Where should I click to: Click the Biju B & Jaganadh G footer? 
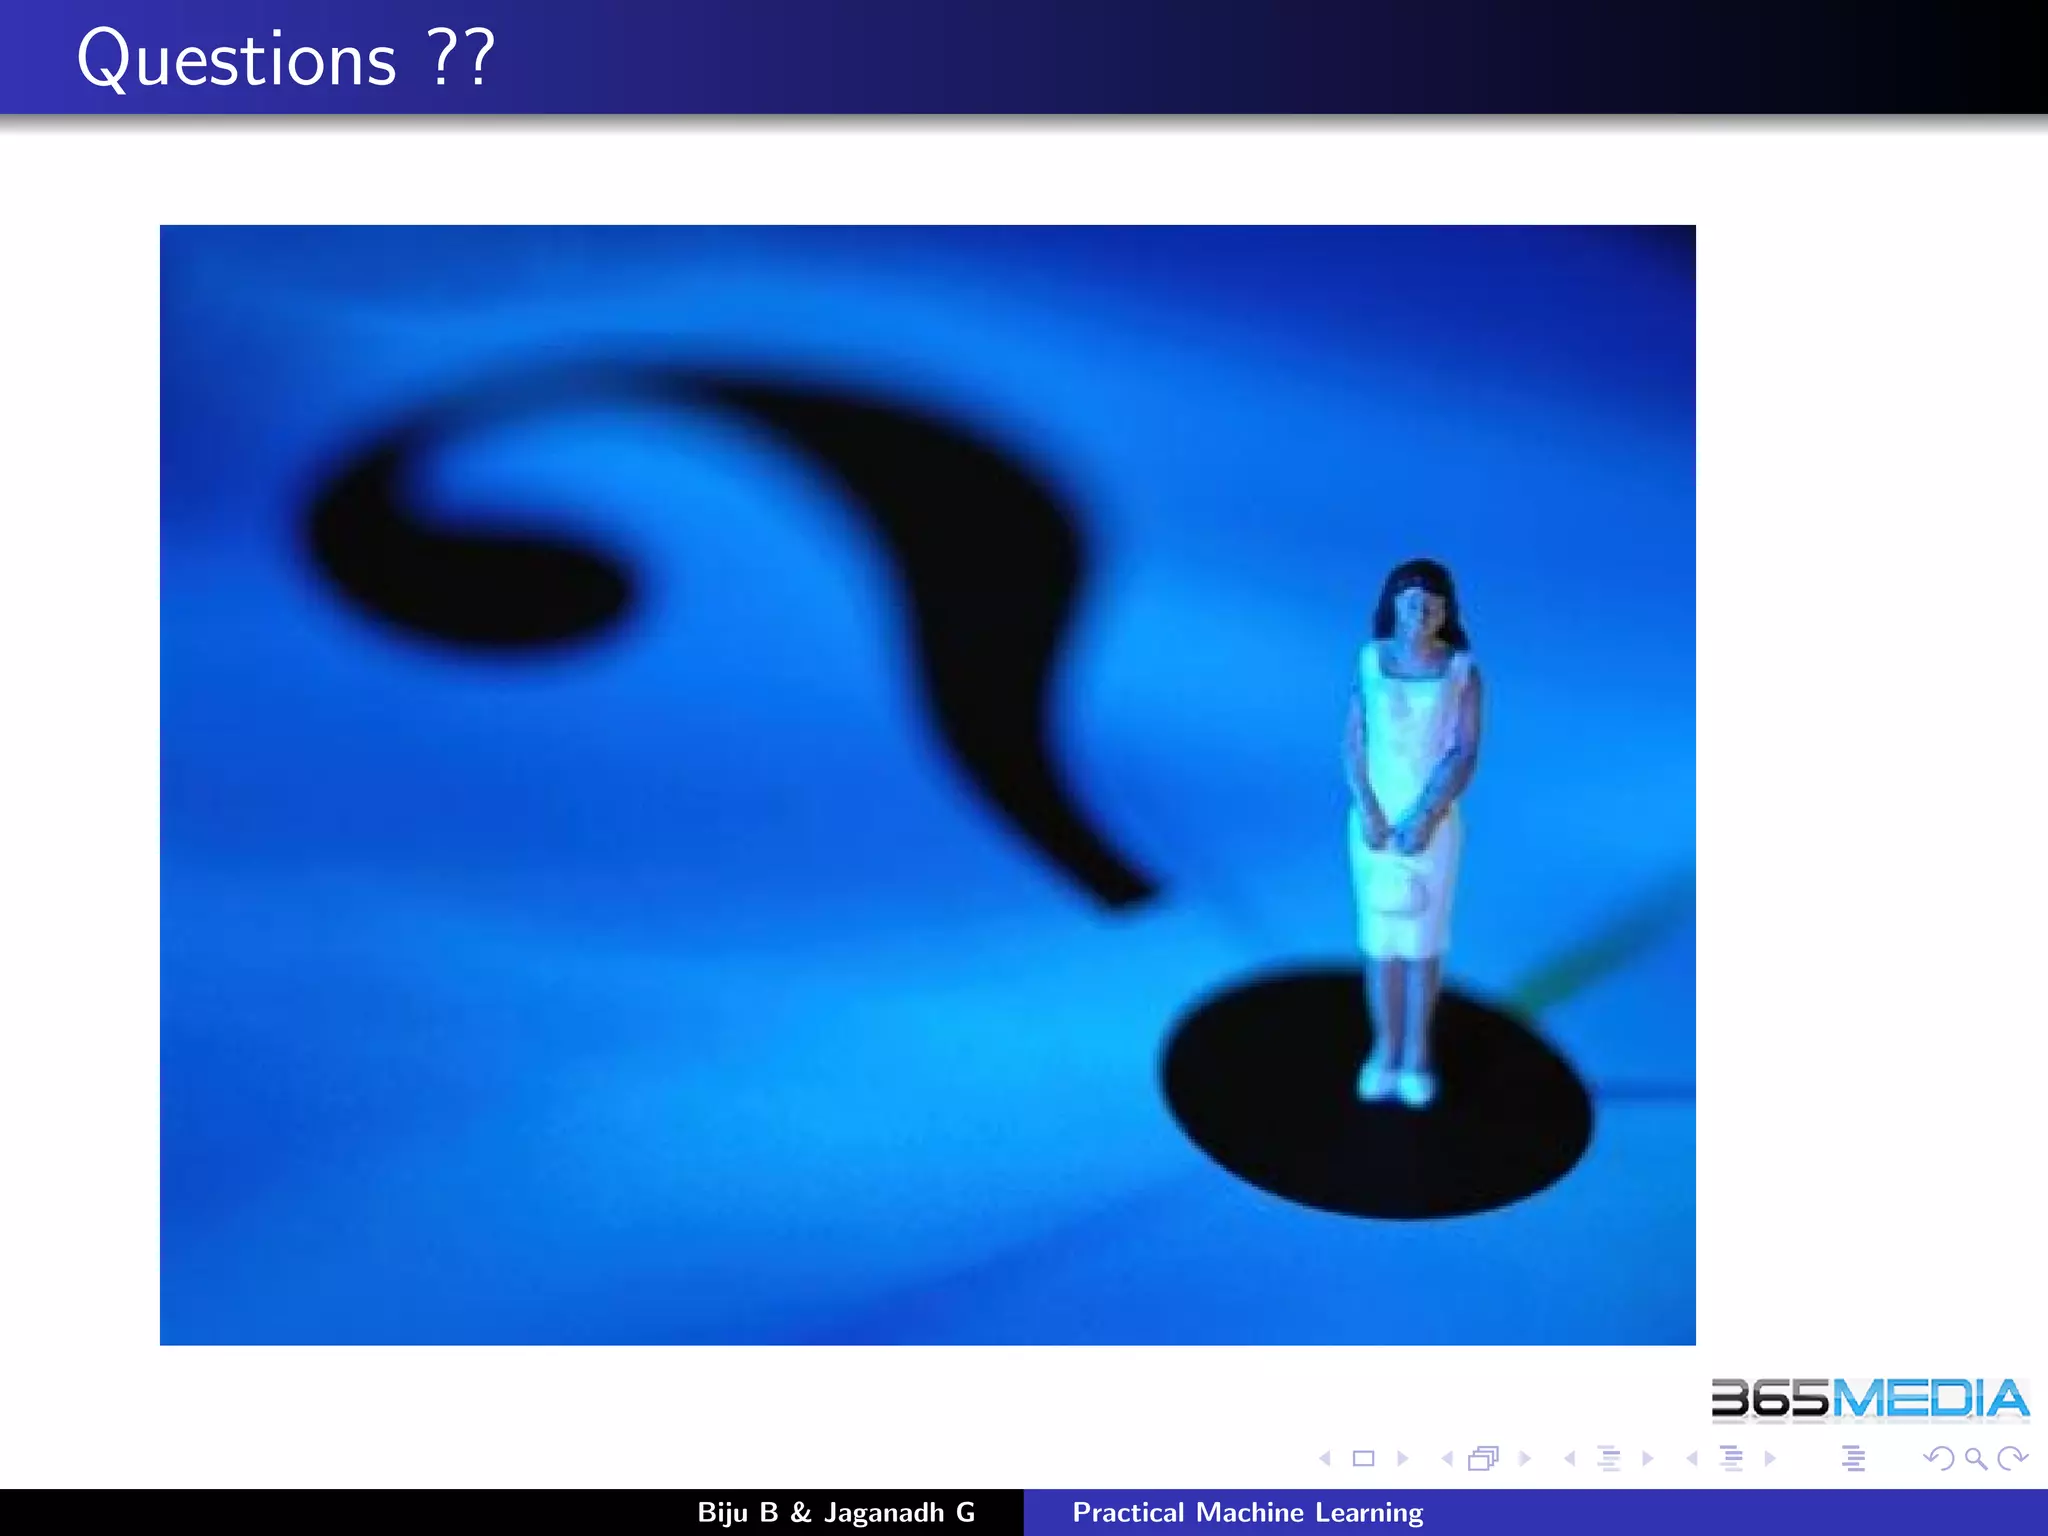836,1513
